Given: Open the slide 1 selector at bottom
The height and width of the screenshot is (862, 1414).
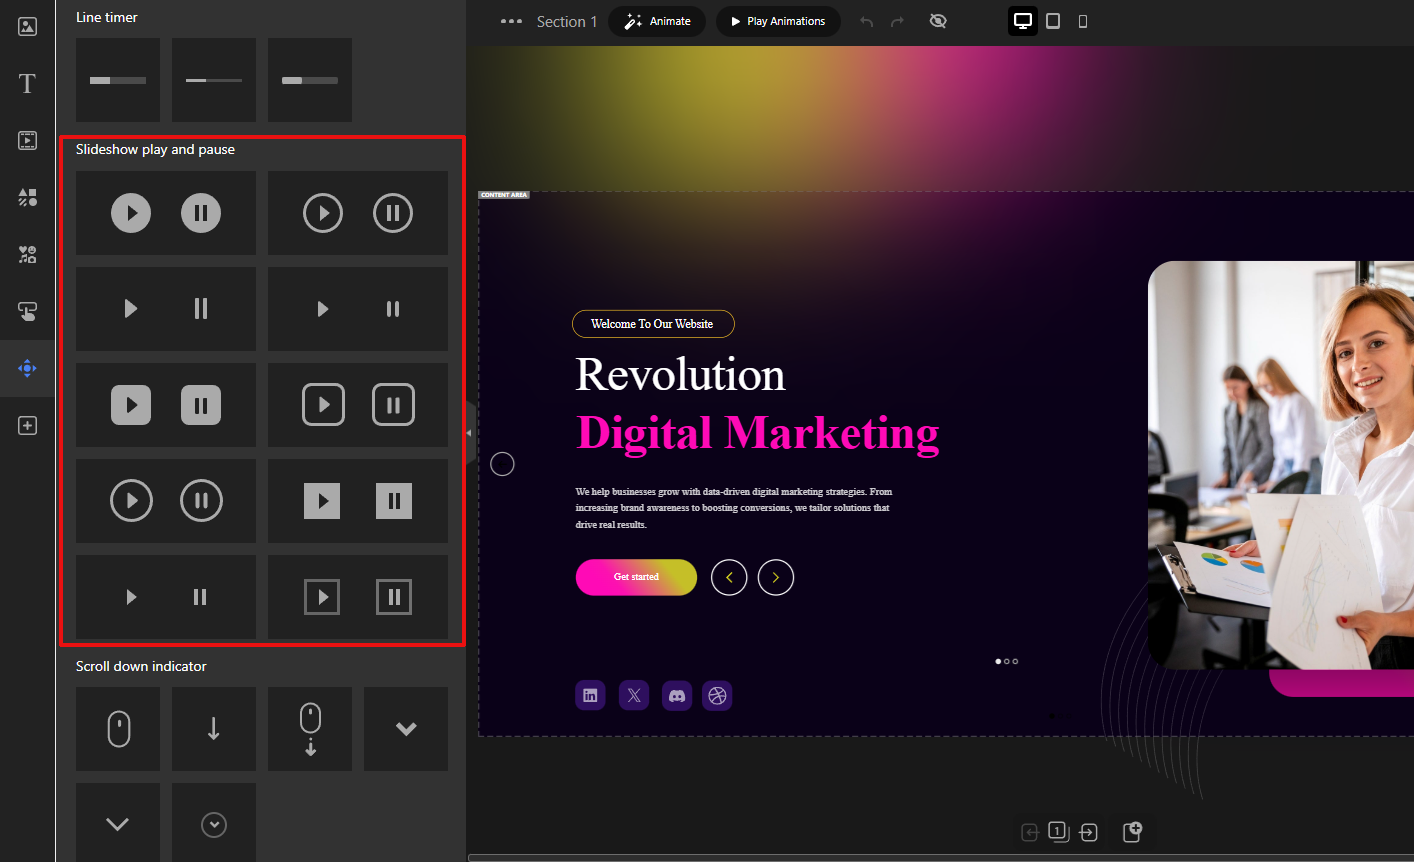Looking at the screenshot, I should click(x=1058, y=832).
